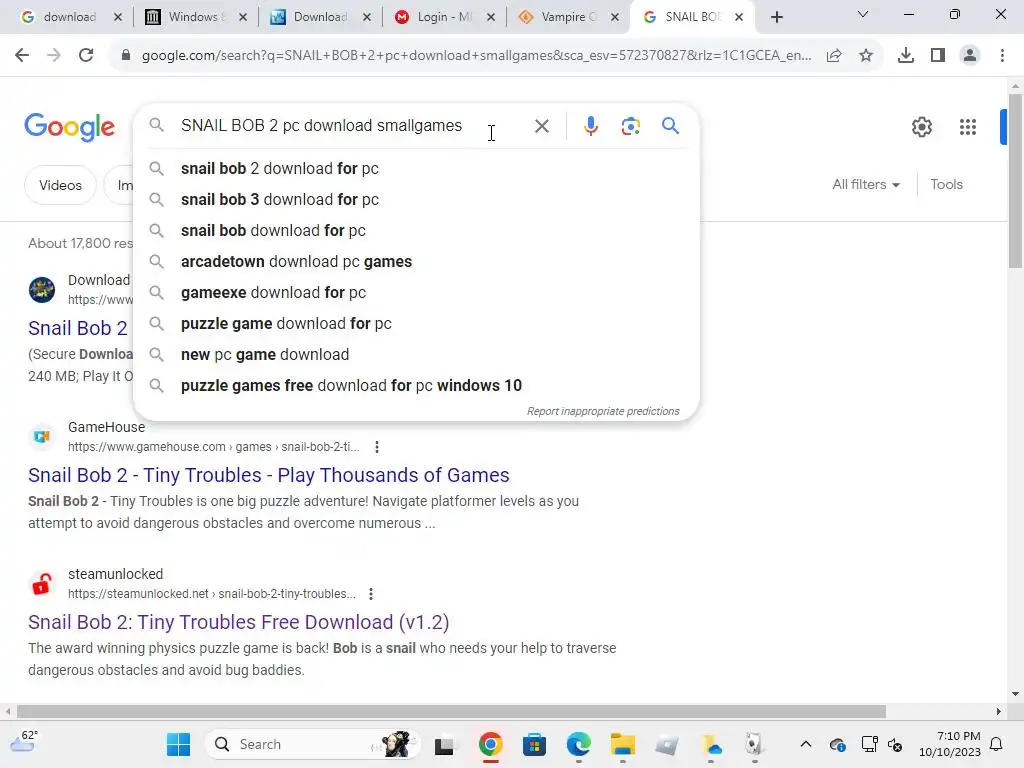Open more options for steamunlocked result

371,594
